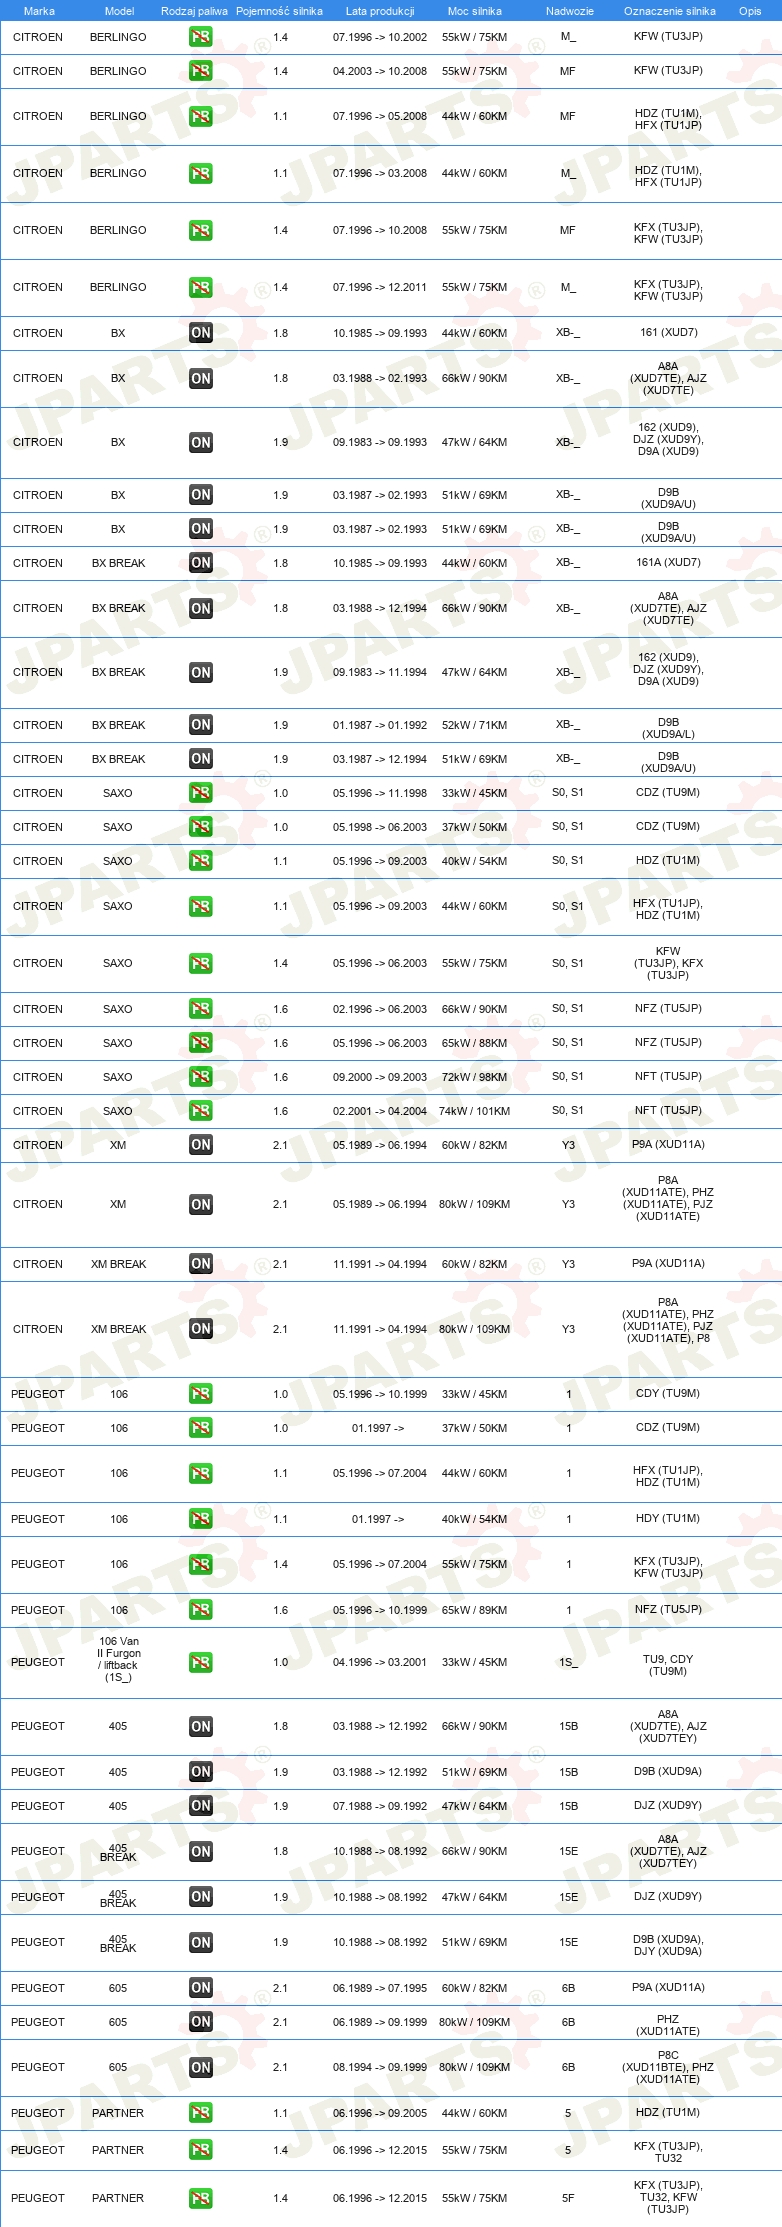Select the date range 02.2001 -> 04.2004
The height and width of the screenshot is (2227, 782).
[x=380, y=1111]
